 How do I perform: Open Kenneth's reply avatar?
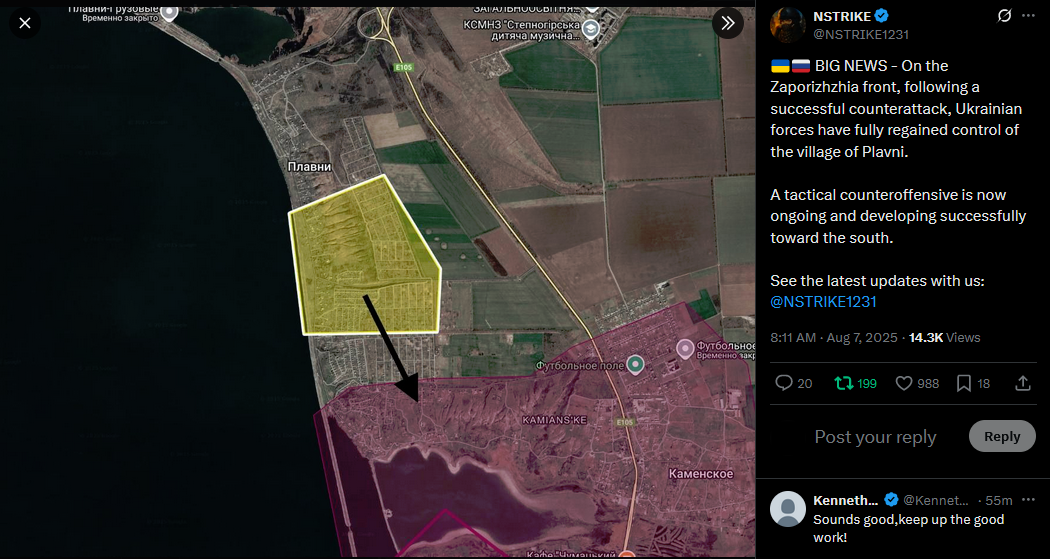(x=788, y=508)
